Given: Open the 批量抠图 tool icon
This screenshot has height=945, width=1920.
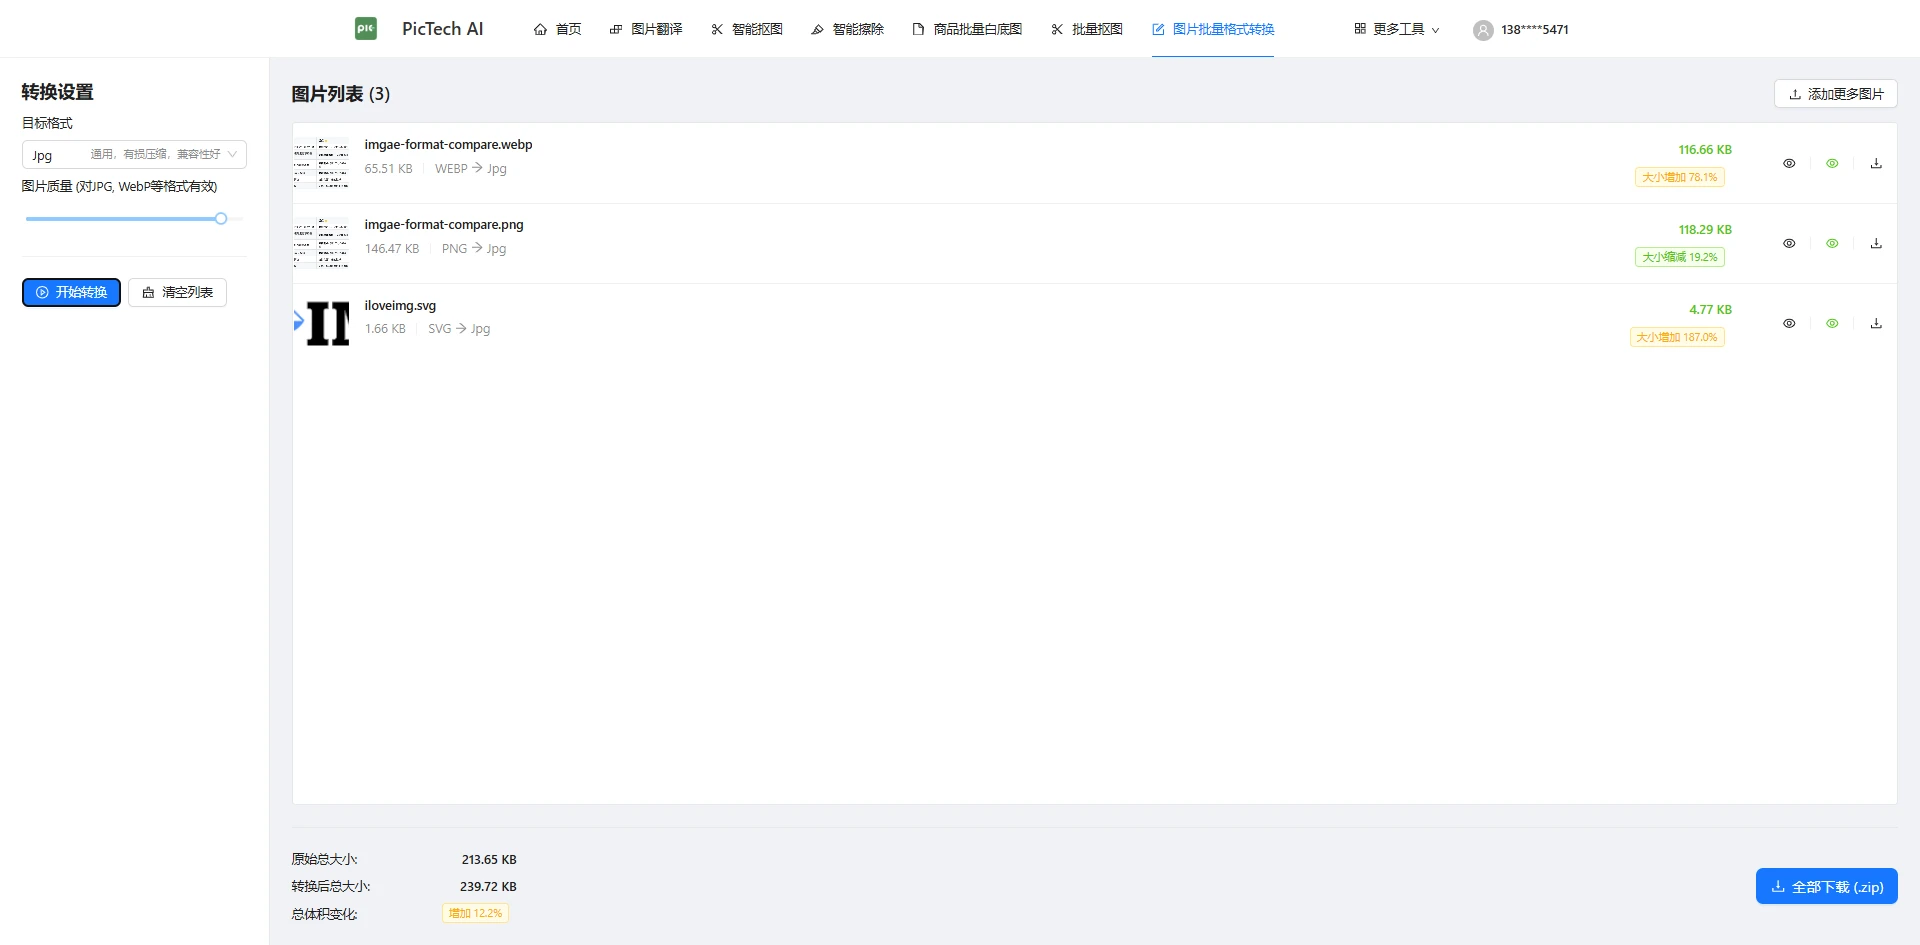Looking at the screenshot, I should 1057,29.
